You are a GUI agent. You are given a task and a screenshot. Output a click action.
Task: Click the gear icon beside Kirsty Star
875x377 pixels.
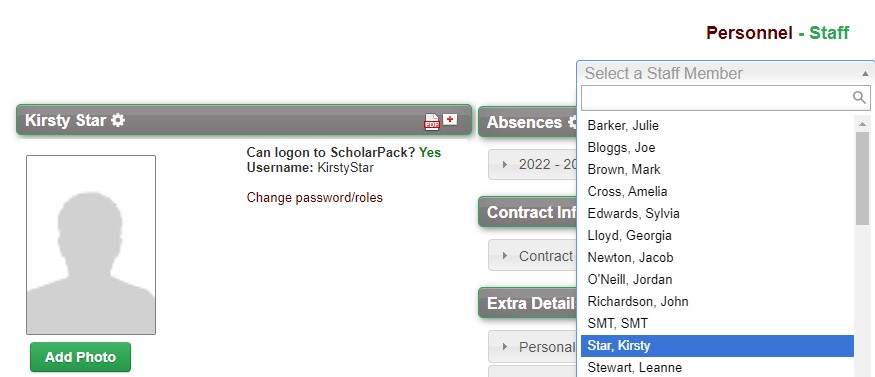tap(118, 120)
